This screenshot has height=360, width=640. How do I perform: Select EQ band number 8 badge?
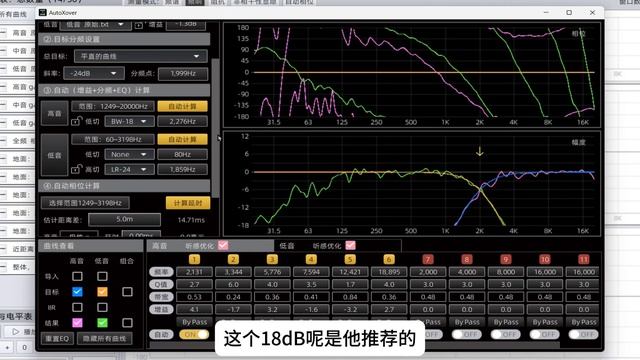467,260
